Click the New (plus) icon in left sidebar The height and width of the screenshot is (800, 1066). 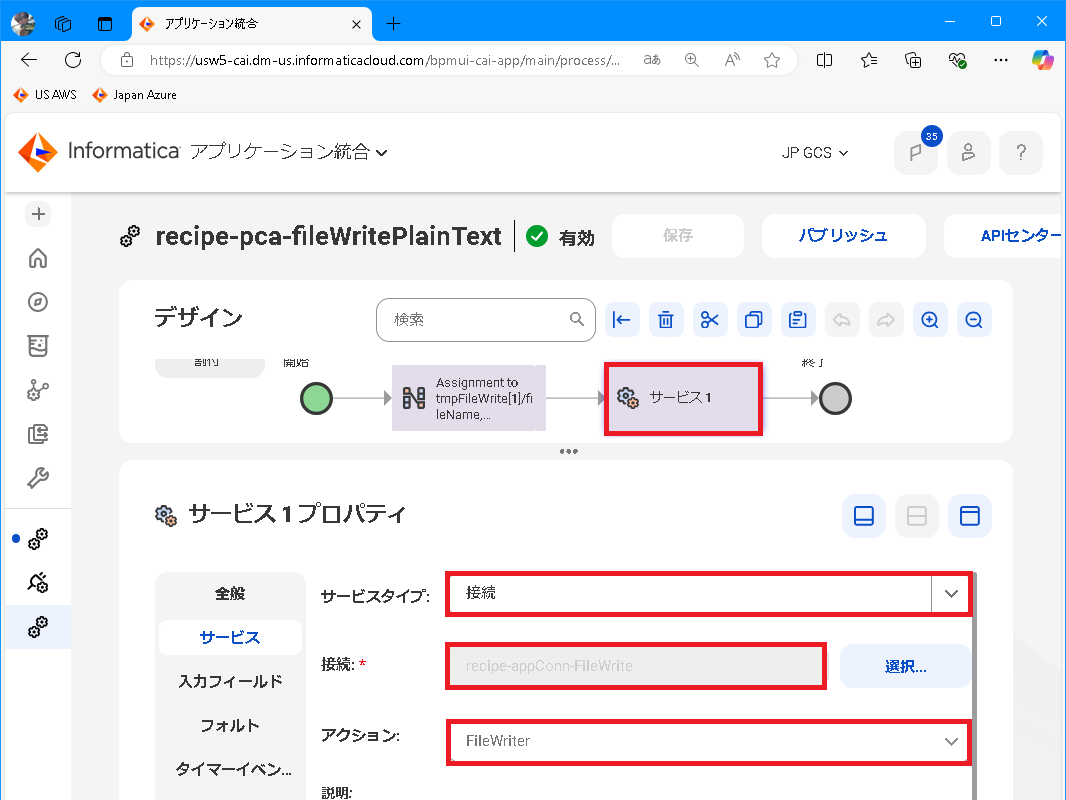click(38, 214)
